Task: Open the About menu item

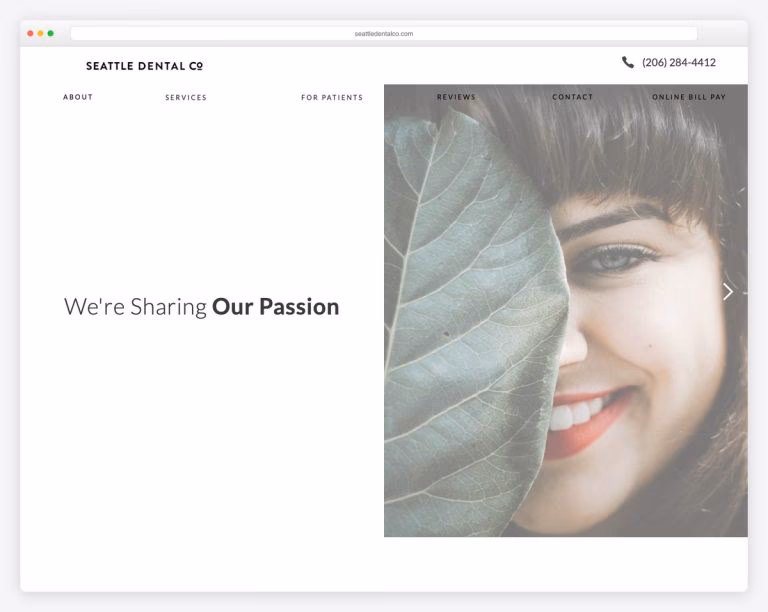Action: coord(78,97)
